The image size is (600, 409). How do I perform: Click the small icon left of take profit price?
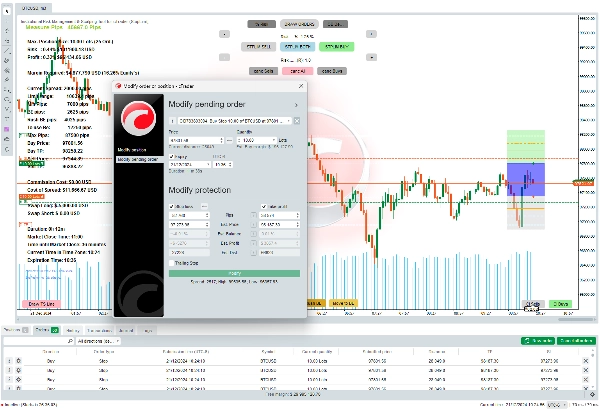pyautogui.click(x=253, y=225)
